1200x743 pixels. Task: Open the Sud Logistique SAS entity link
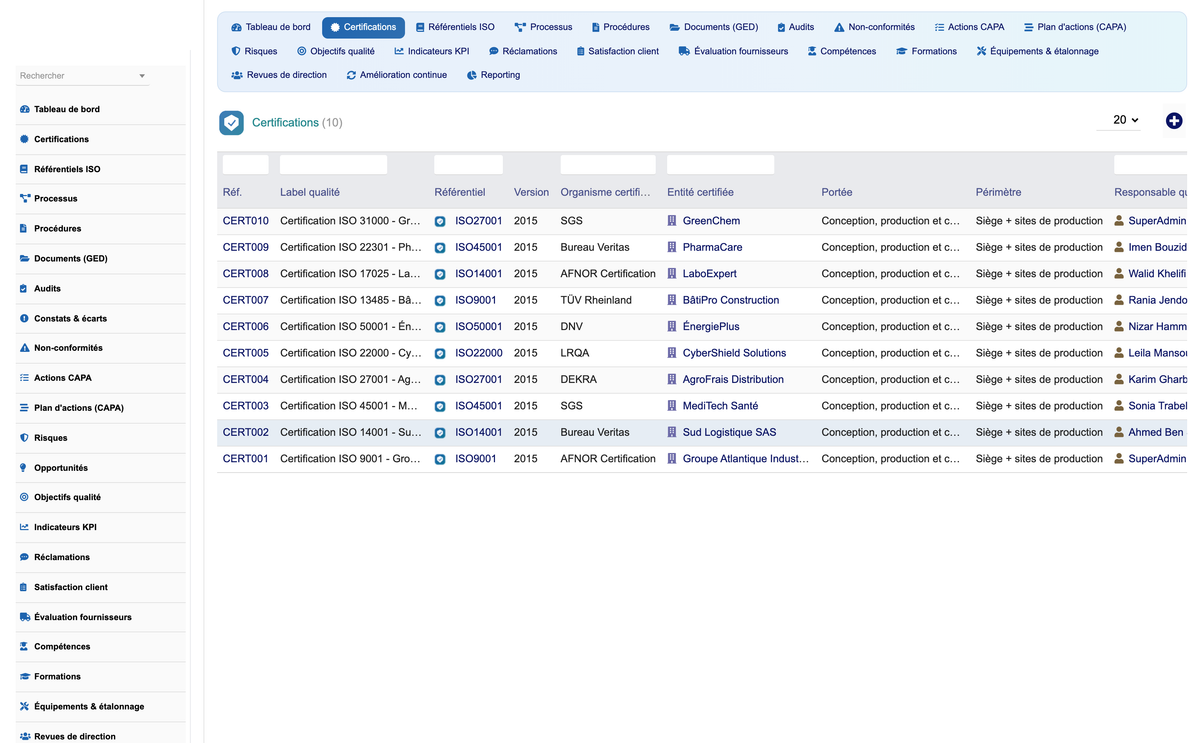coord(729,432)
